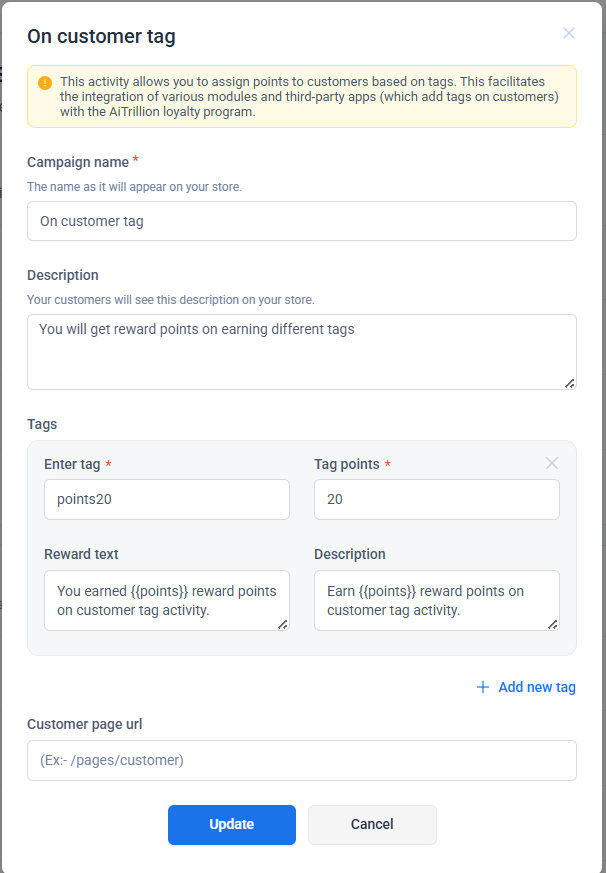Close the On customer tag dialog
Screen dimensions: 606x873
point(569,33)
